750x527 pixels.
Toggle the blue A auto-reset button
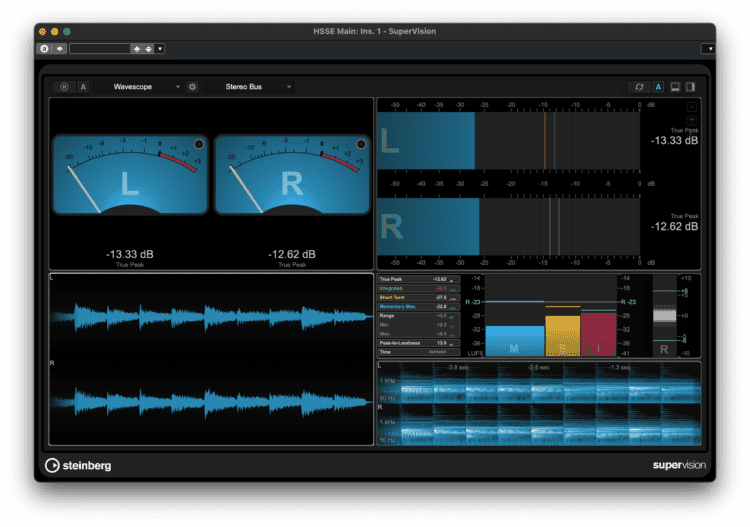[x=658, y=87]
